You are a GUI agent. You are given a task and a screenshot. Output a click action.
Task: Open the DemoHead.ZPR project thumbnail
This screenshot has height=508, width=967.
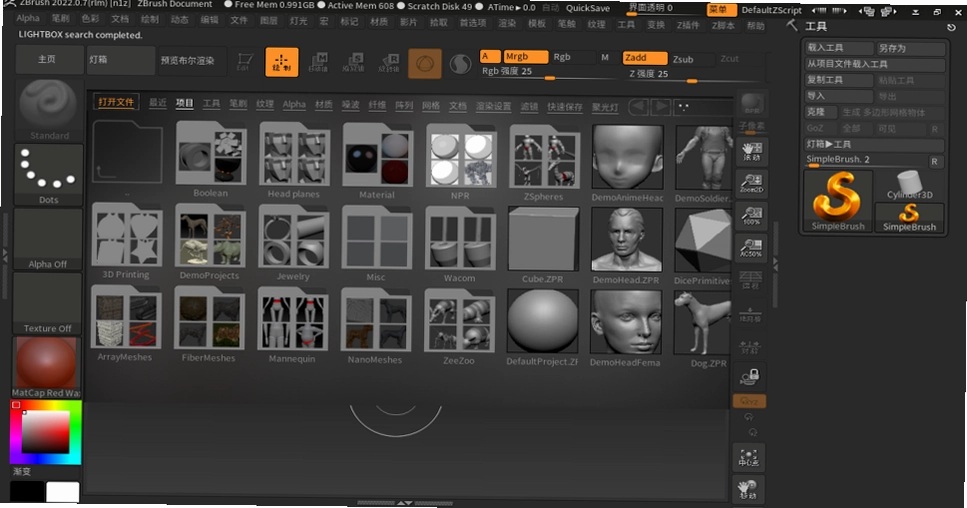626,240
